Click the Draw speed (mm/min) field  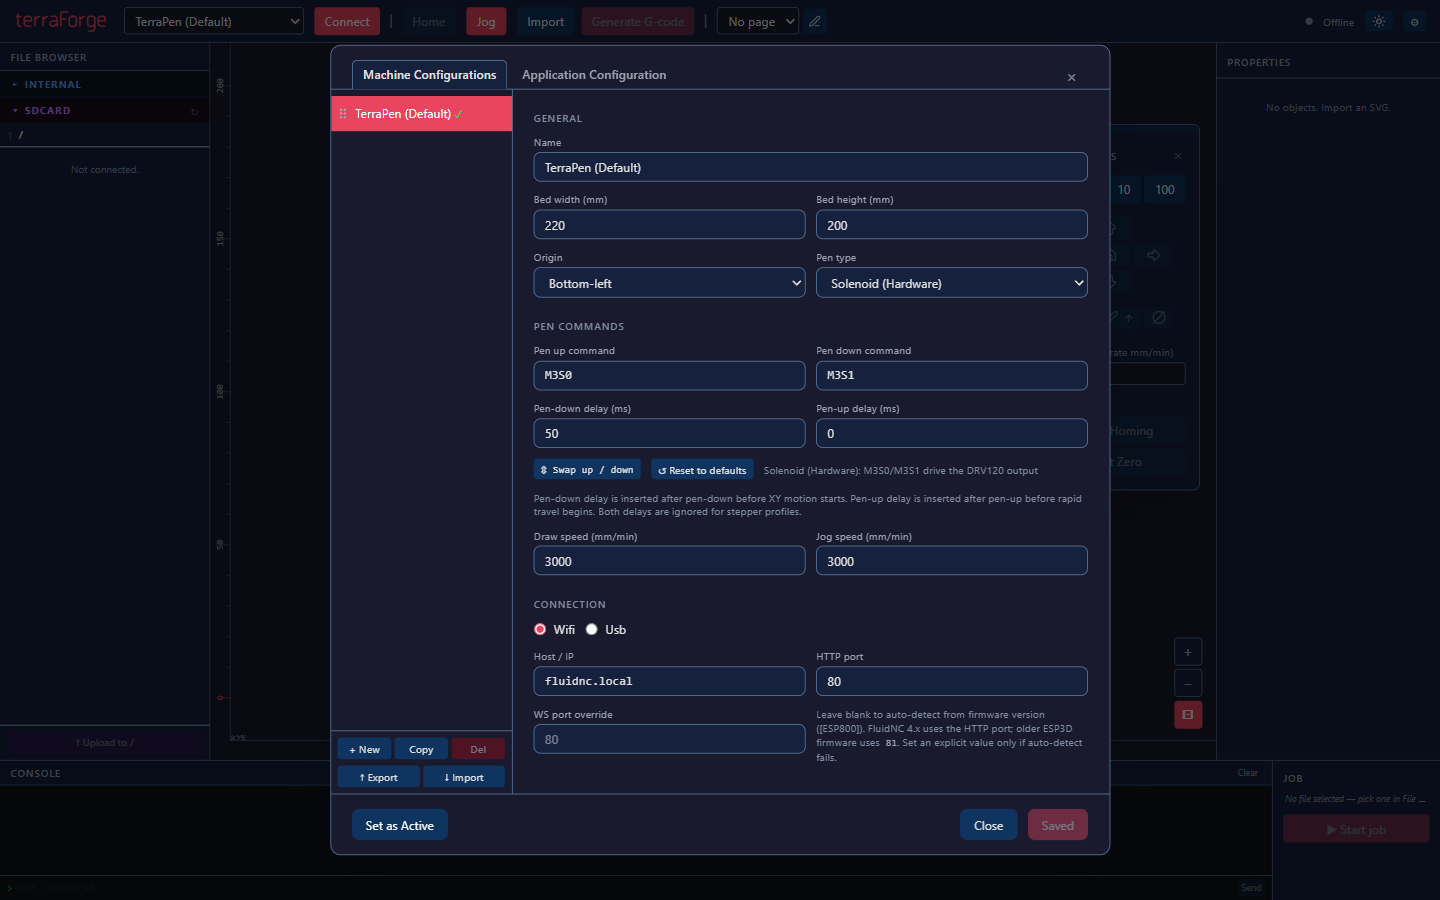[x=669, y=561]
